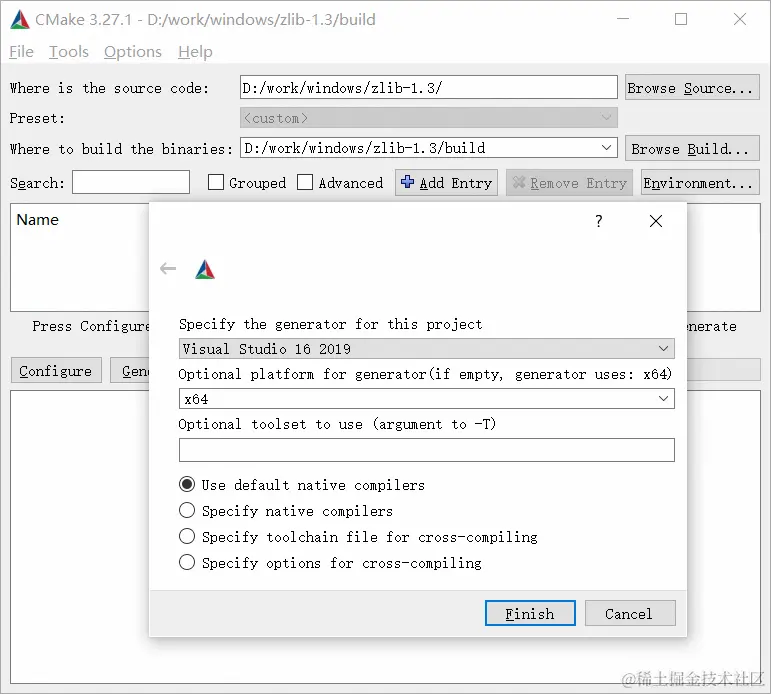The height and width of the screenshot is (694, 771).
Task: Click the optional toolset input field
Action: pos(426,450)
